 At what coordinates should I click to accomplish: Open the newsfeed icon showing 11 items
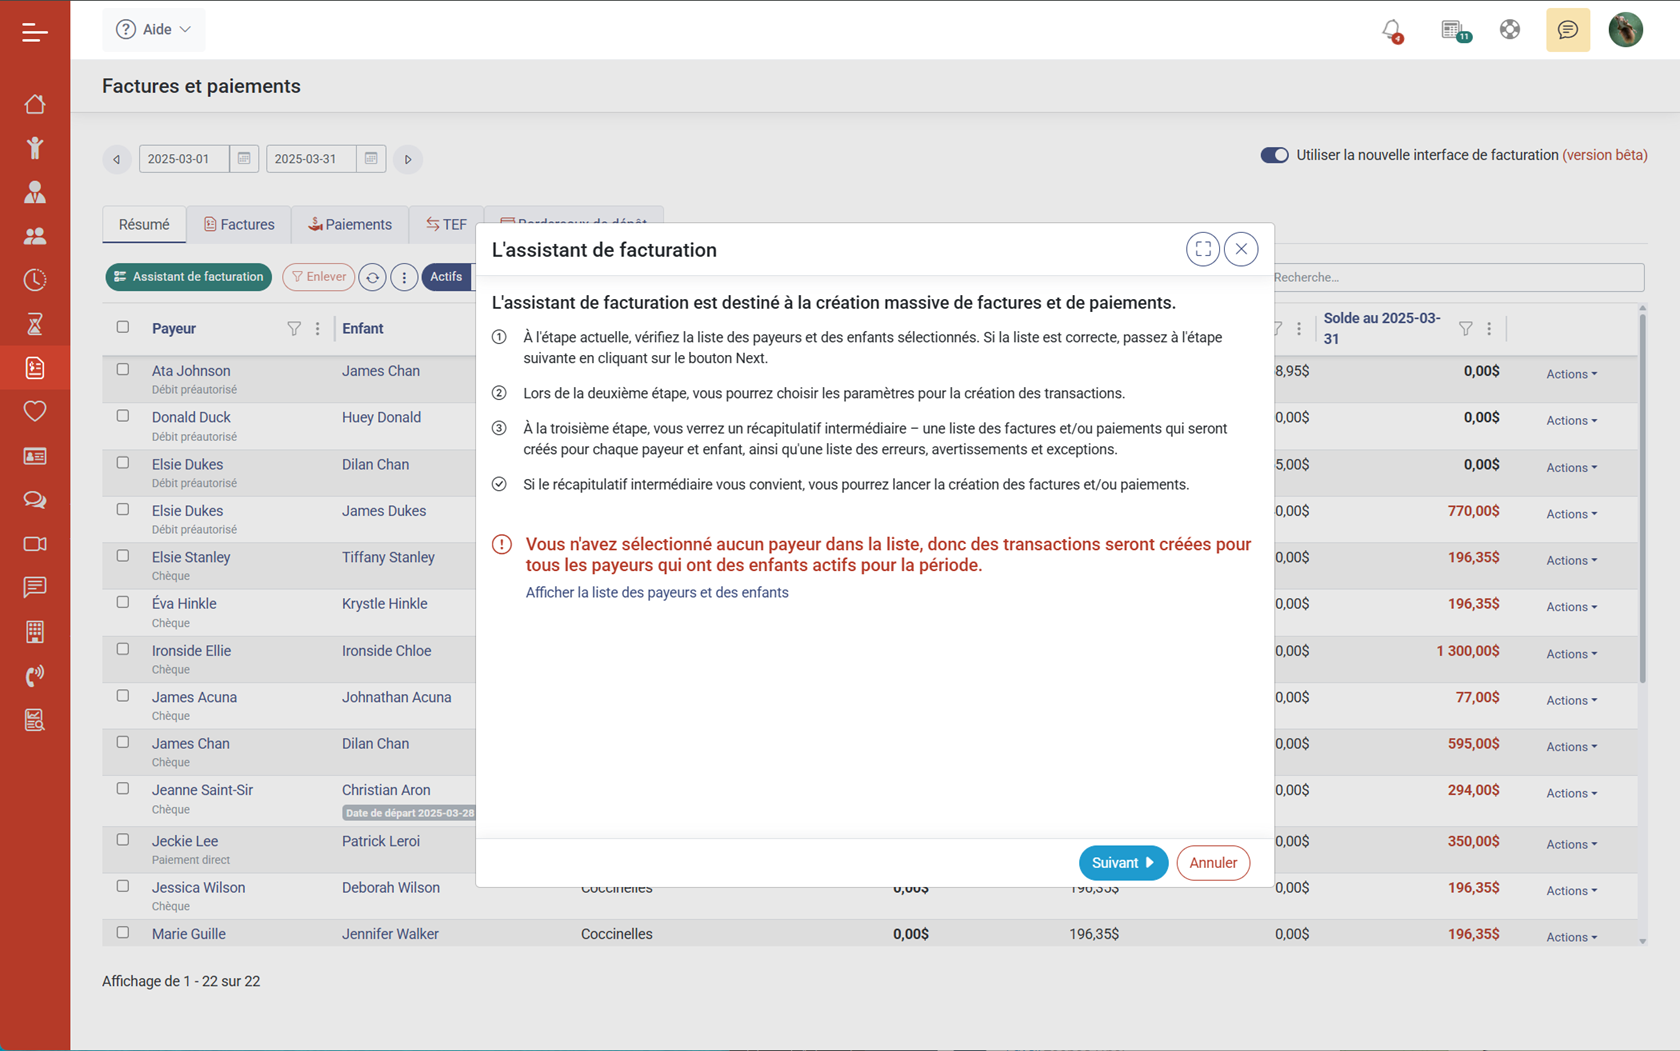(x=1453, y=30)
